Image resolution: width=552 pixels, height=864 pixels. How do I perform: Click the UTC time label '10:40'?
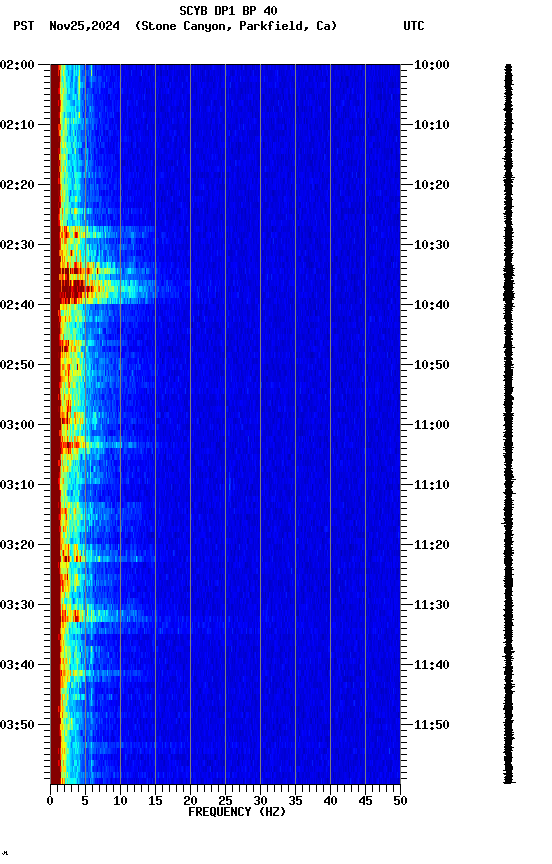click(431, 305)
